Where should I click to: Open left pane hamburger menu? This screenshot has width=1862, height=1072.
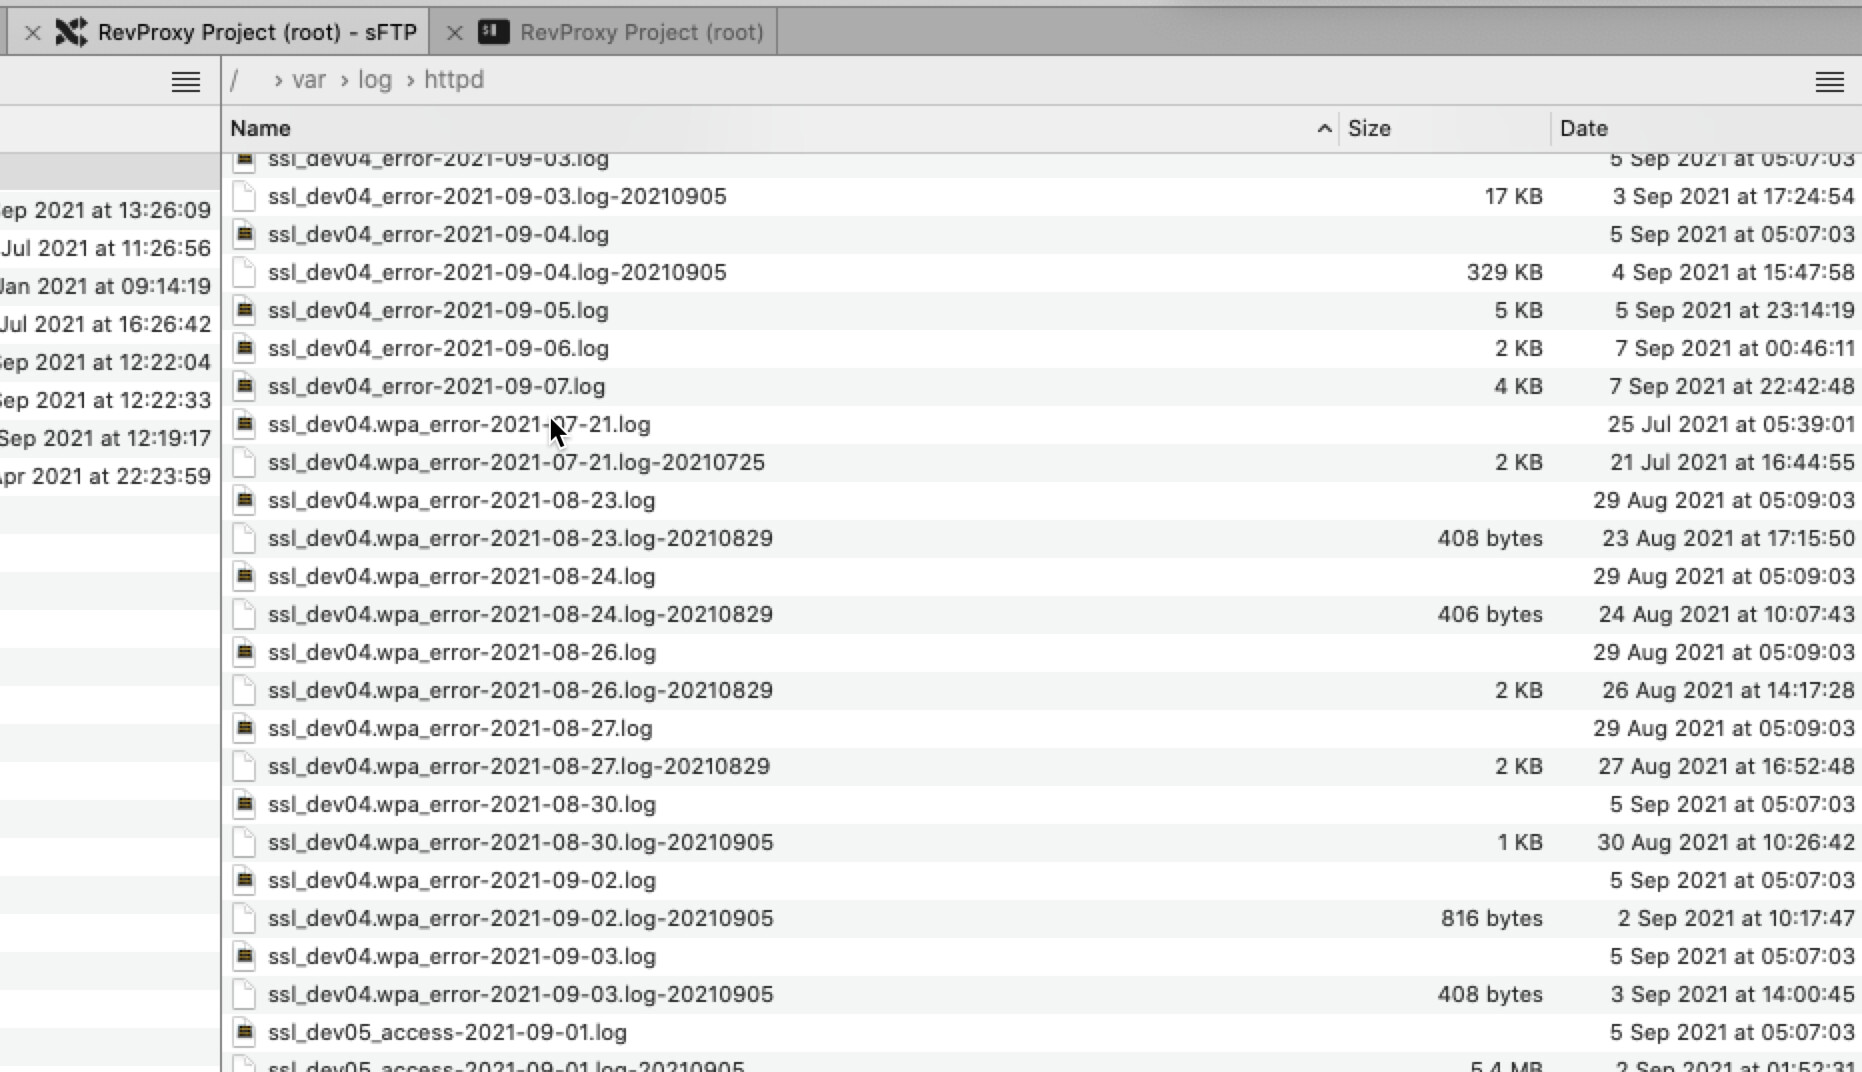(x=186, y=82)
